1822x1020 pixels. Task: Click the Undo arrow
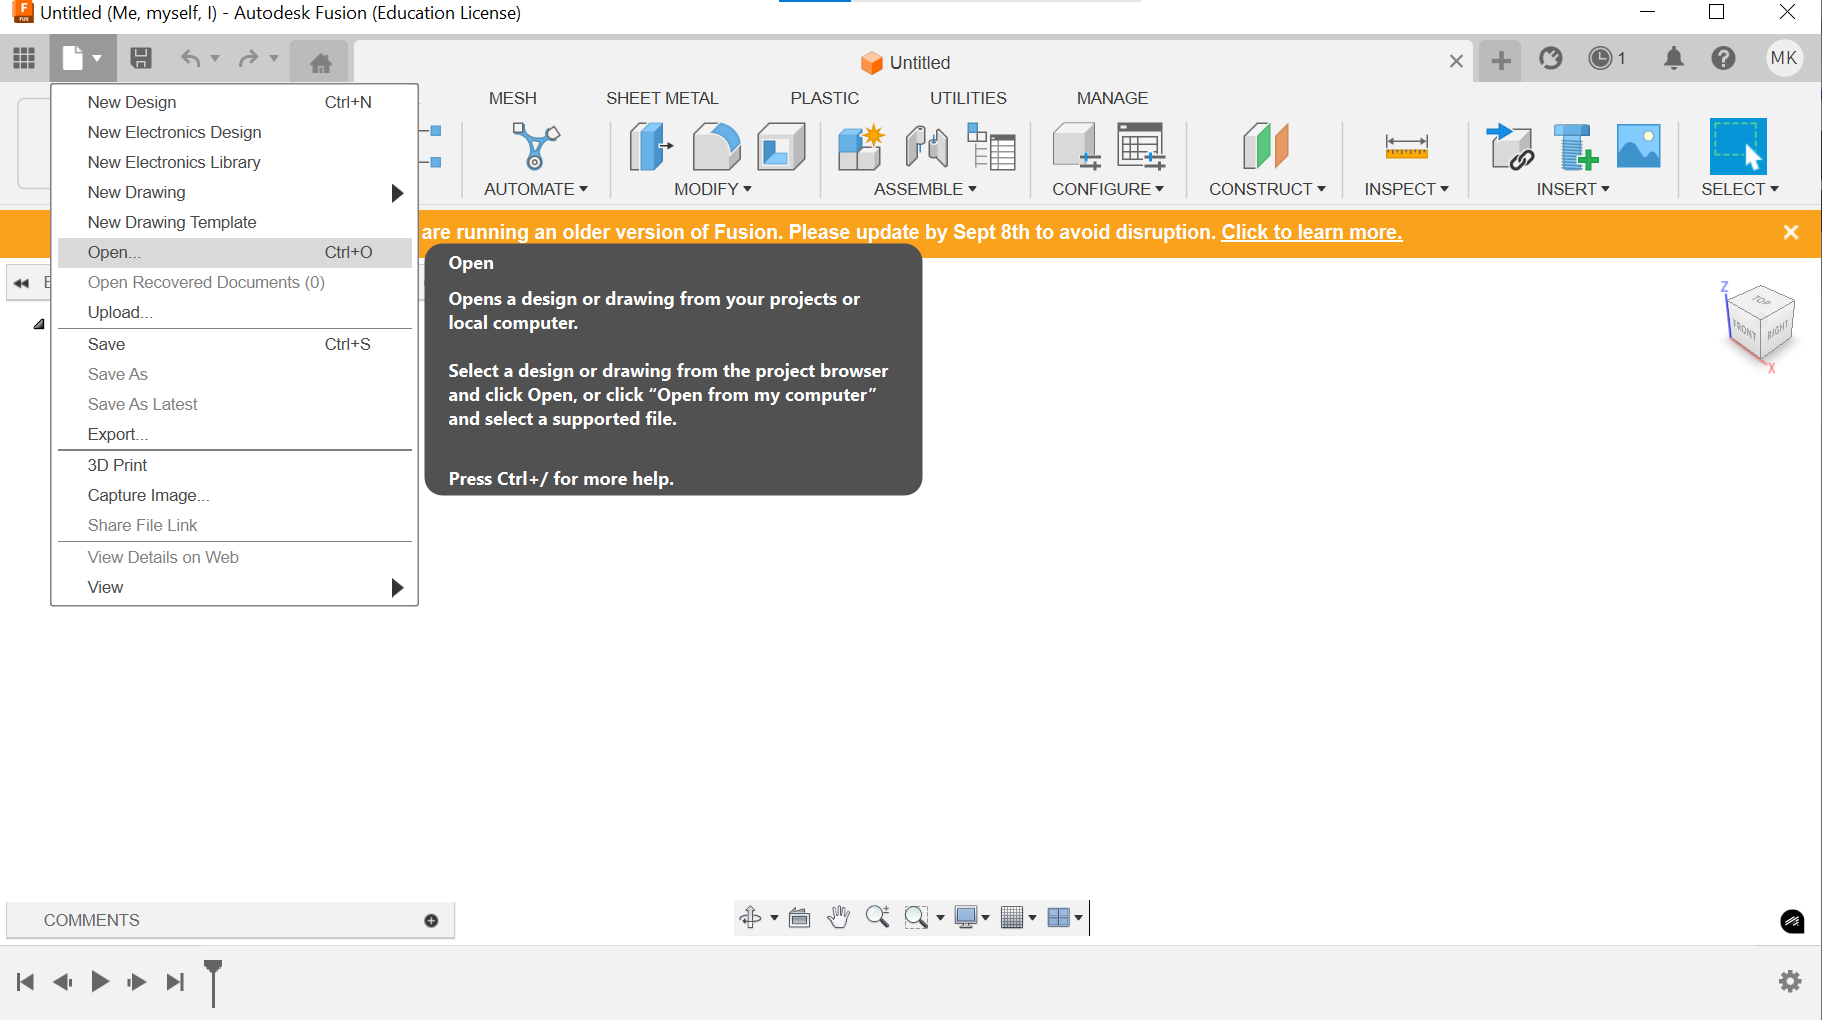pos(190,58)
